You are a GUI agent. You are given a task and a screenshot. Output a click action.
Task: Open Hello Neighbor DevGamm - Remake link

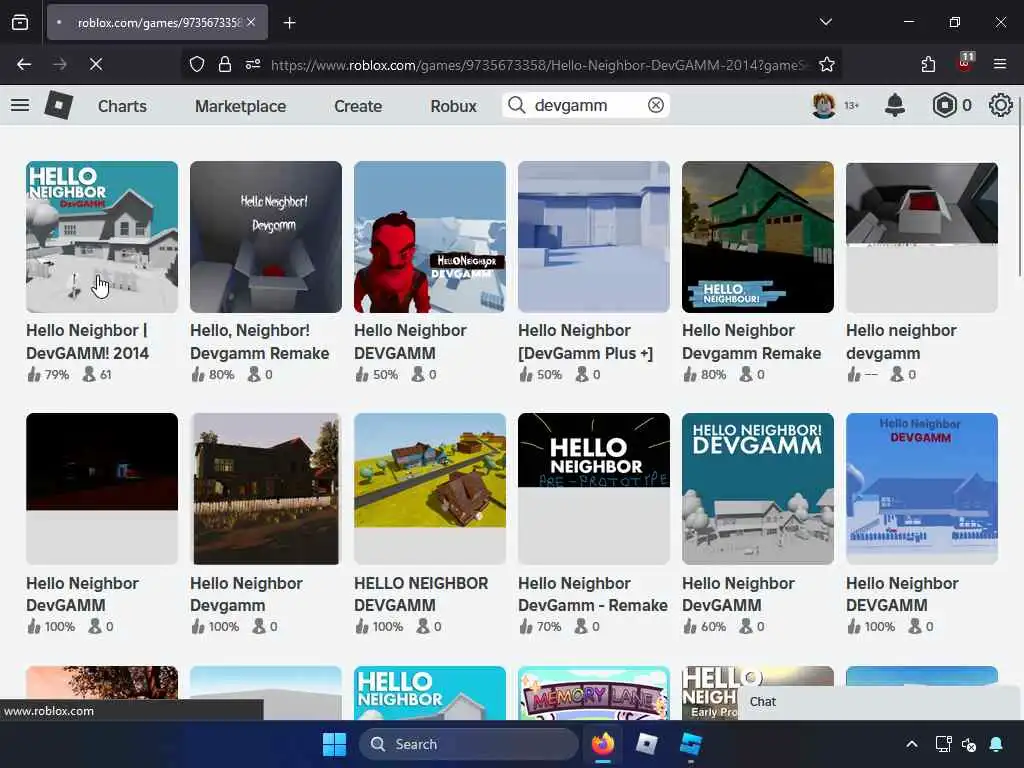(x=592, y=594)
